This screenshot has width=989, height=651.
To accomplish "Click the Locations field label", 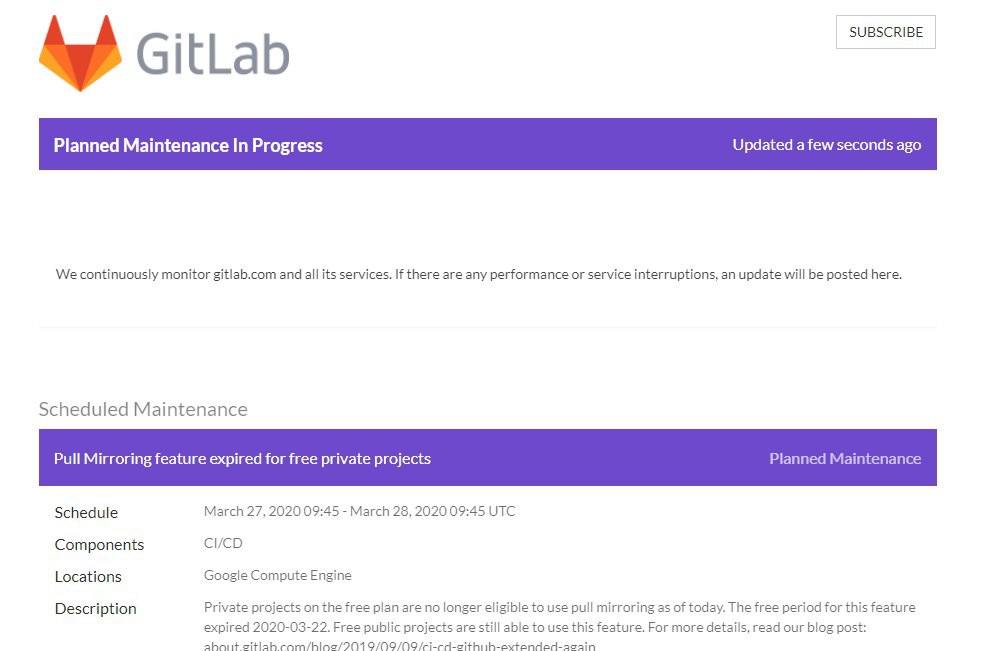I will pos(88,577).
